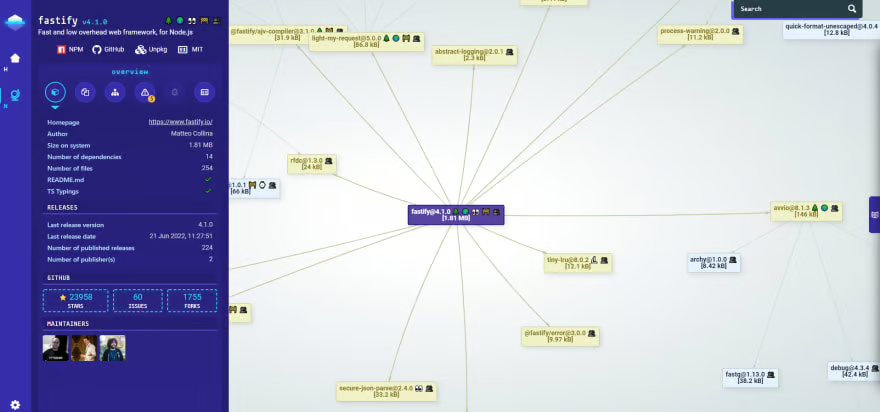Click the tree flag in the fastify header
The width and height of the screenshot is (880, 412).
coord(169,21)
